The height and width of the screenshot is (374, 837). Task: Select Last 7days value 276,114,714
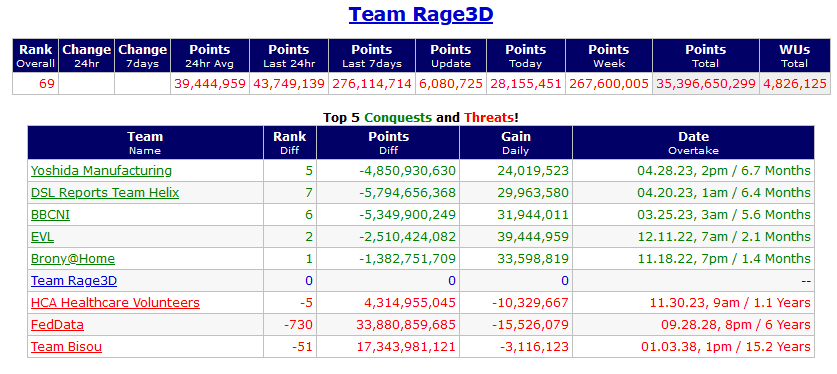click(x=372, y=84)
